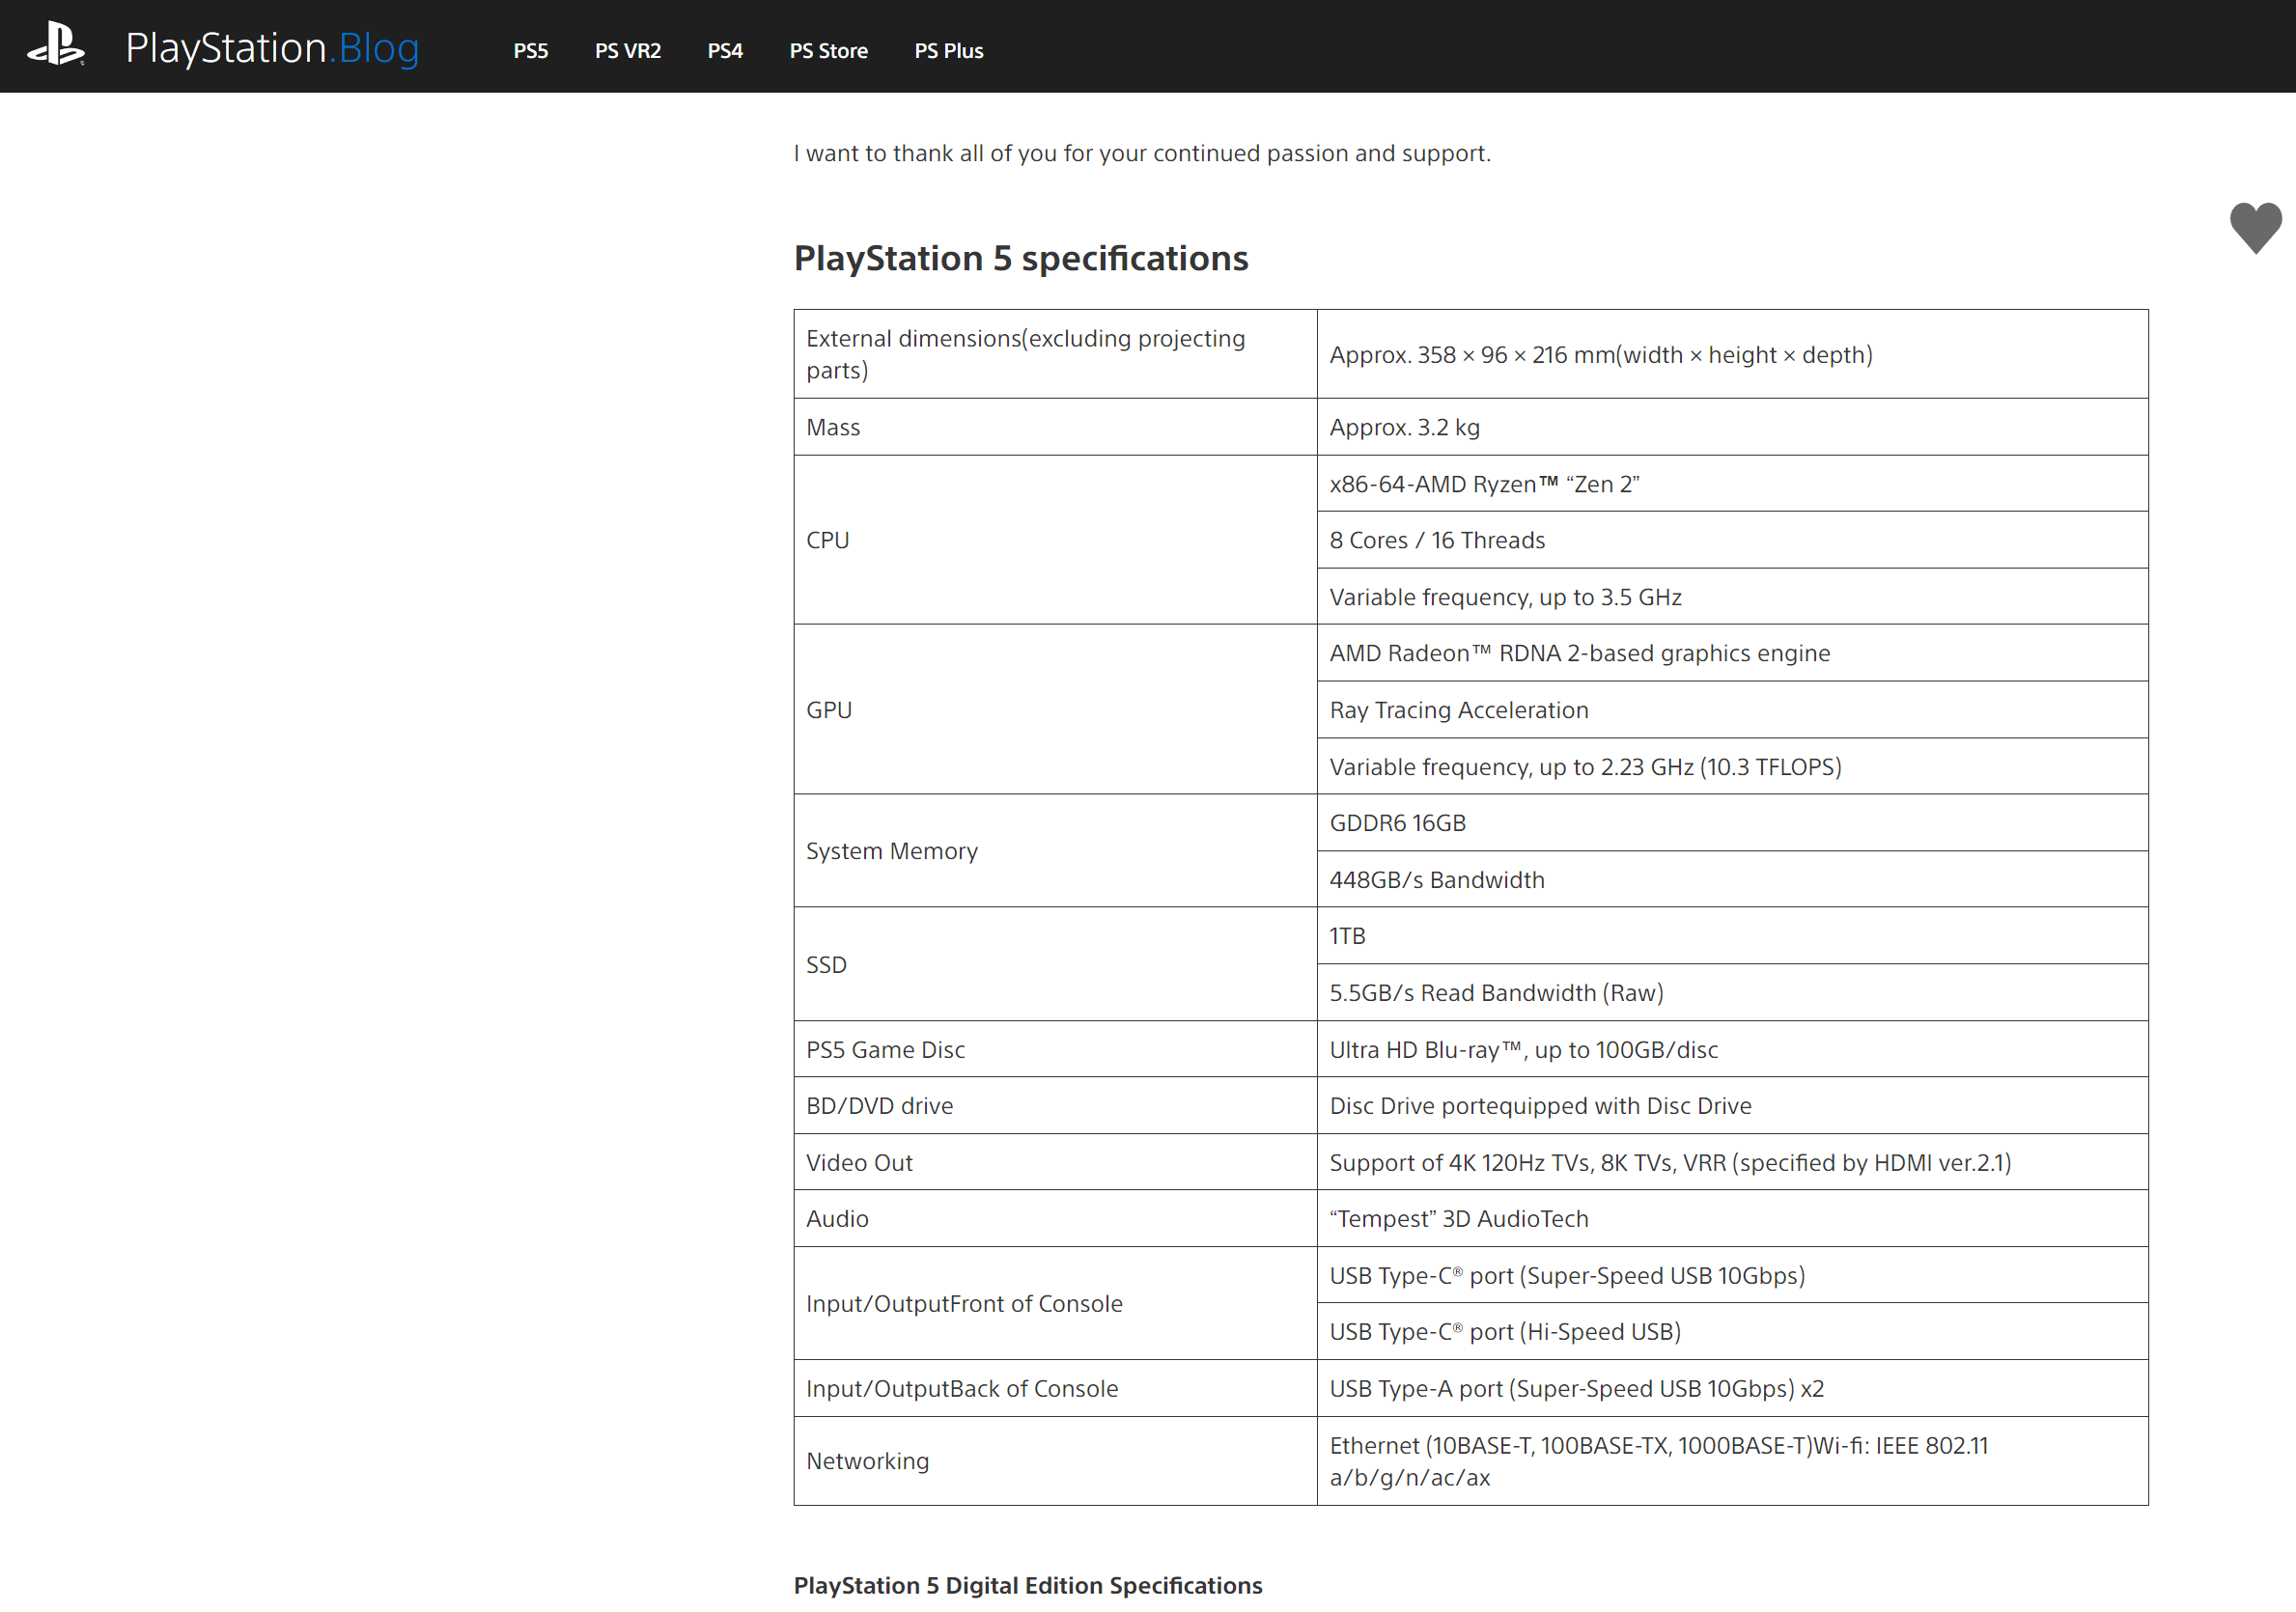Select 'Ultra HD Blu-ray, up to 100GB/disc' cell
Image resolution: width=2296 pixels, height=1612 pixels.
pos(1732,1049)
